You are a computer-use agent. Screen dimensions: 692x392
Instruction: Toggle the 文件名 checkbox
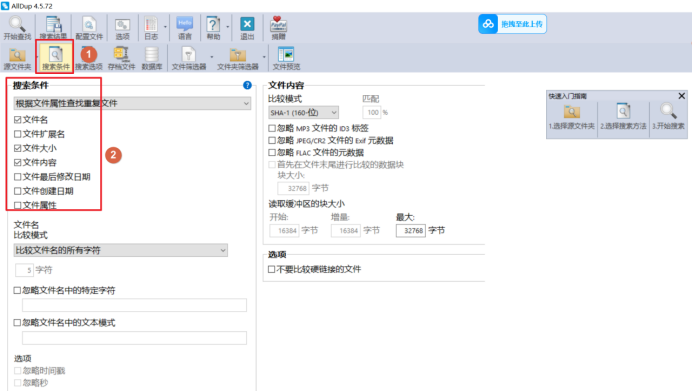tap(18, 120)
